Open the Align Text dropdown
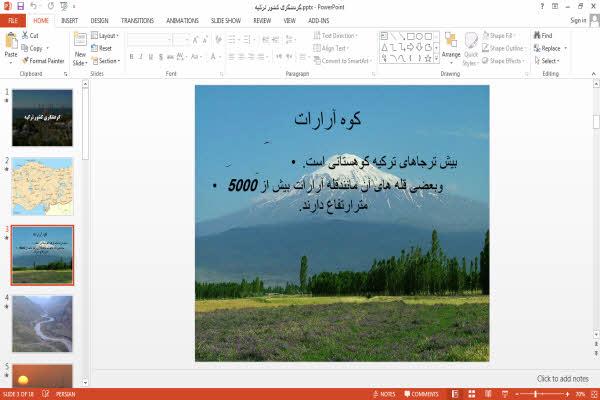Viewport: 600px width, 400px height. [x=331, y=48]
